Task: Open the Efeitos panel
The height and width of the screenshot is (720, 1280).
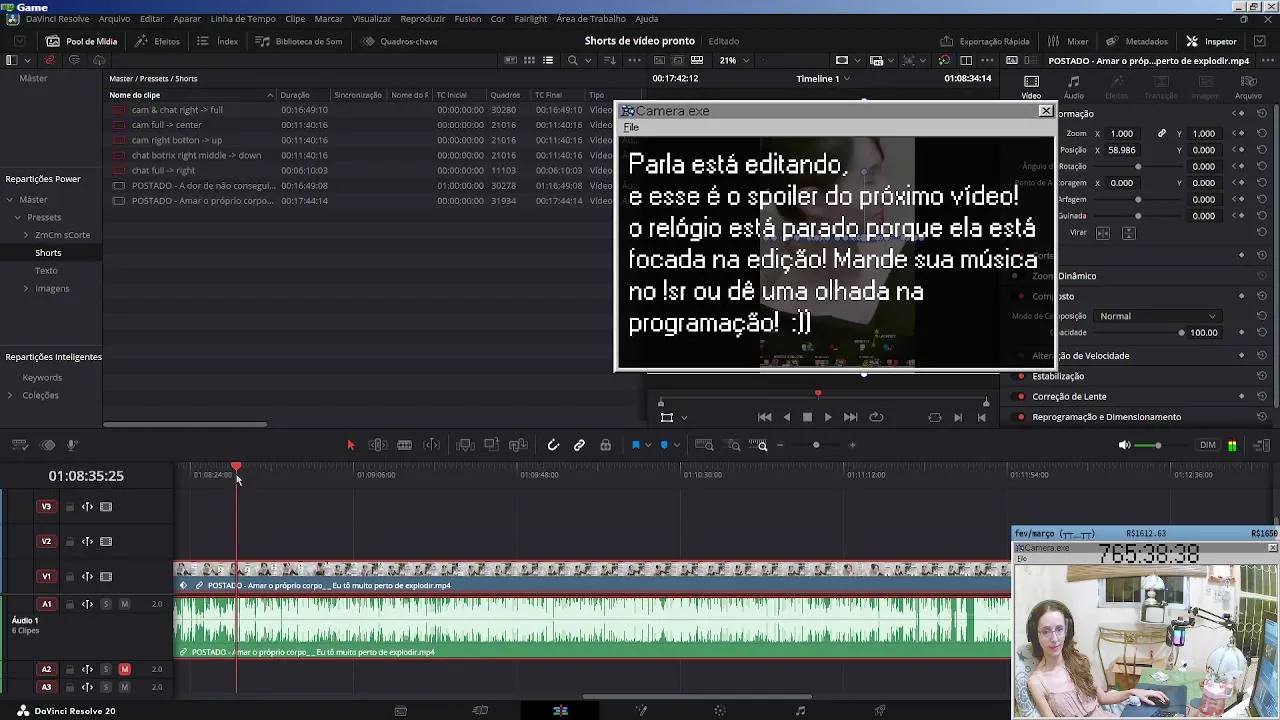Action: pyautogui.click(x=158, y=41)
